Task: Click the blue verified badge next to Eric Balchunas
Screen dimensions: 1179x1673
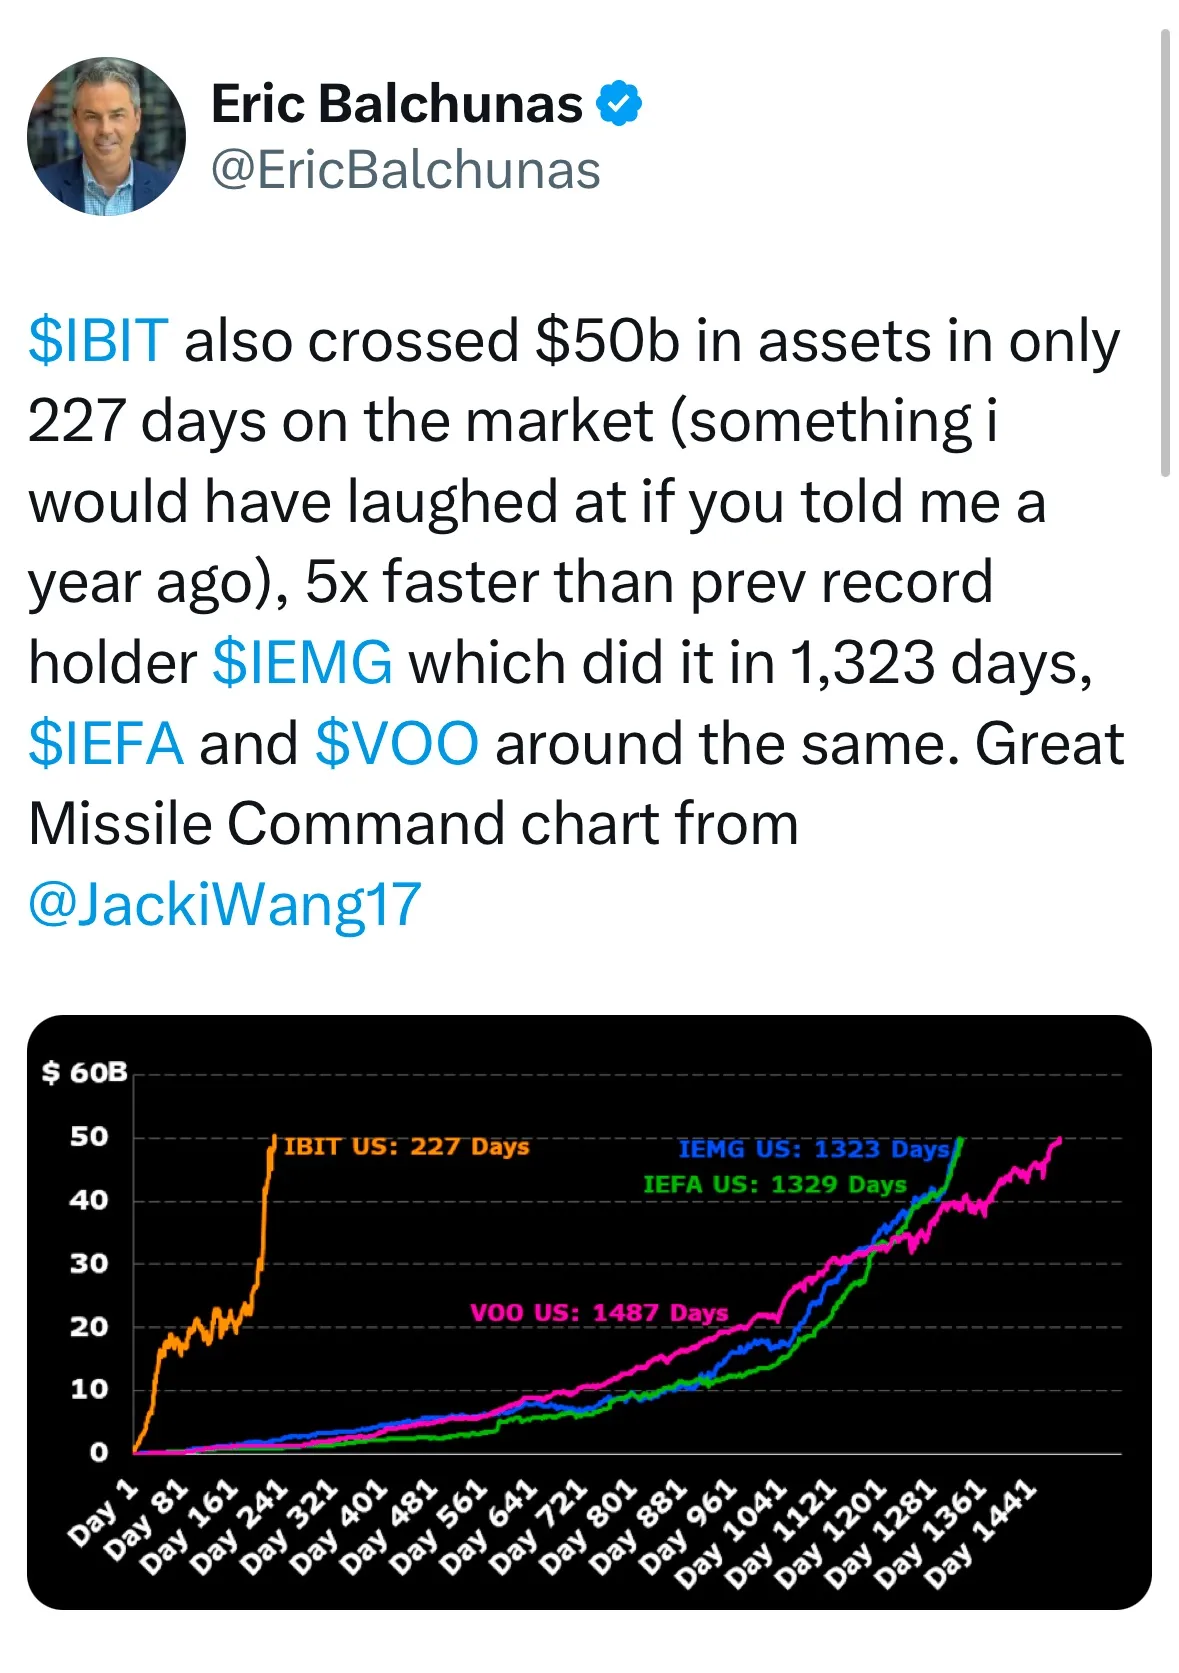Action: point(619,102)
